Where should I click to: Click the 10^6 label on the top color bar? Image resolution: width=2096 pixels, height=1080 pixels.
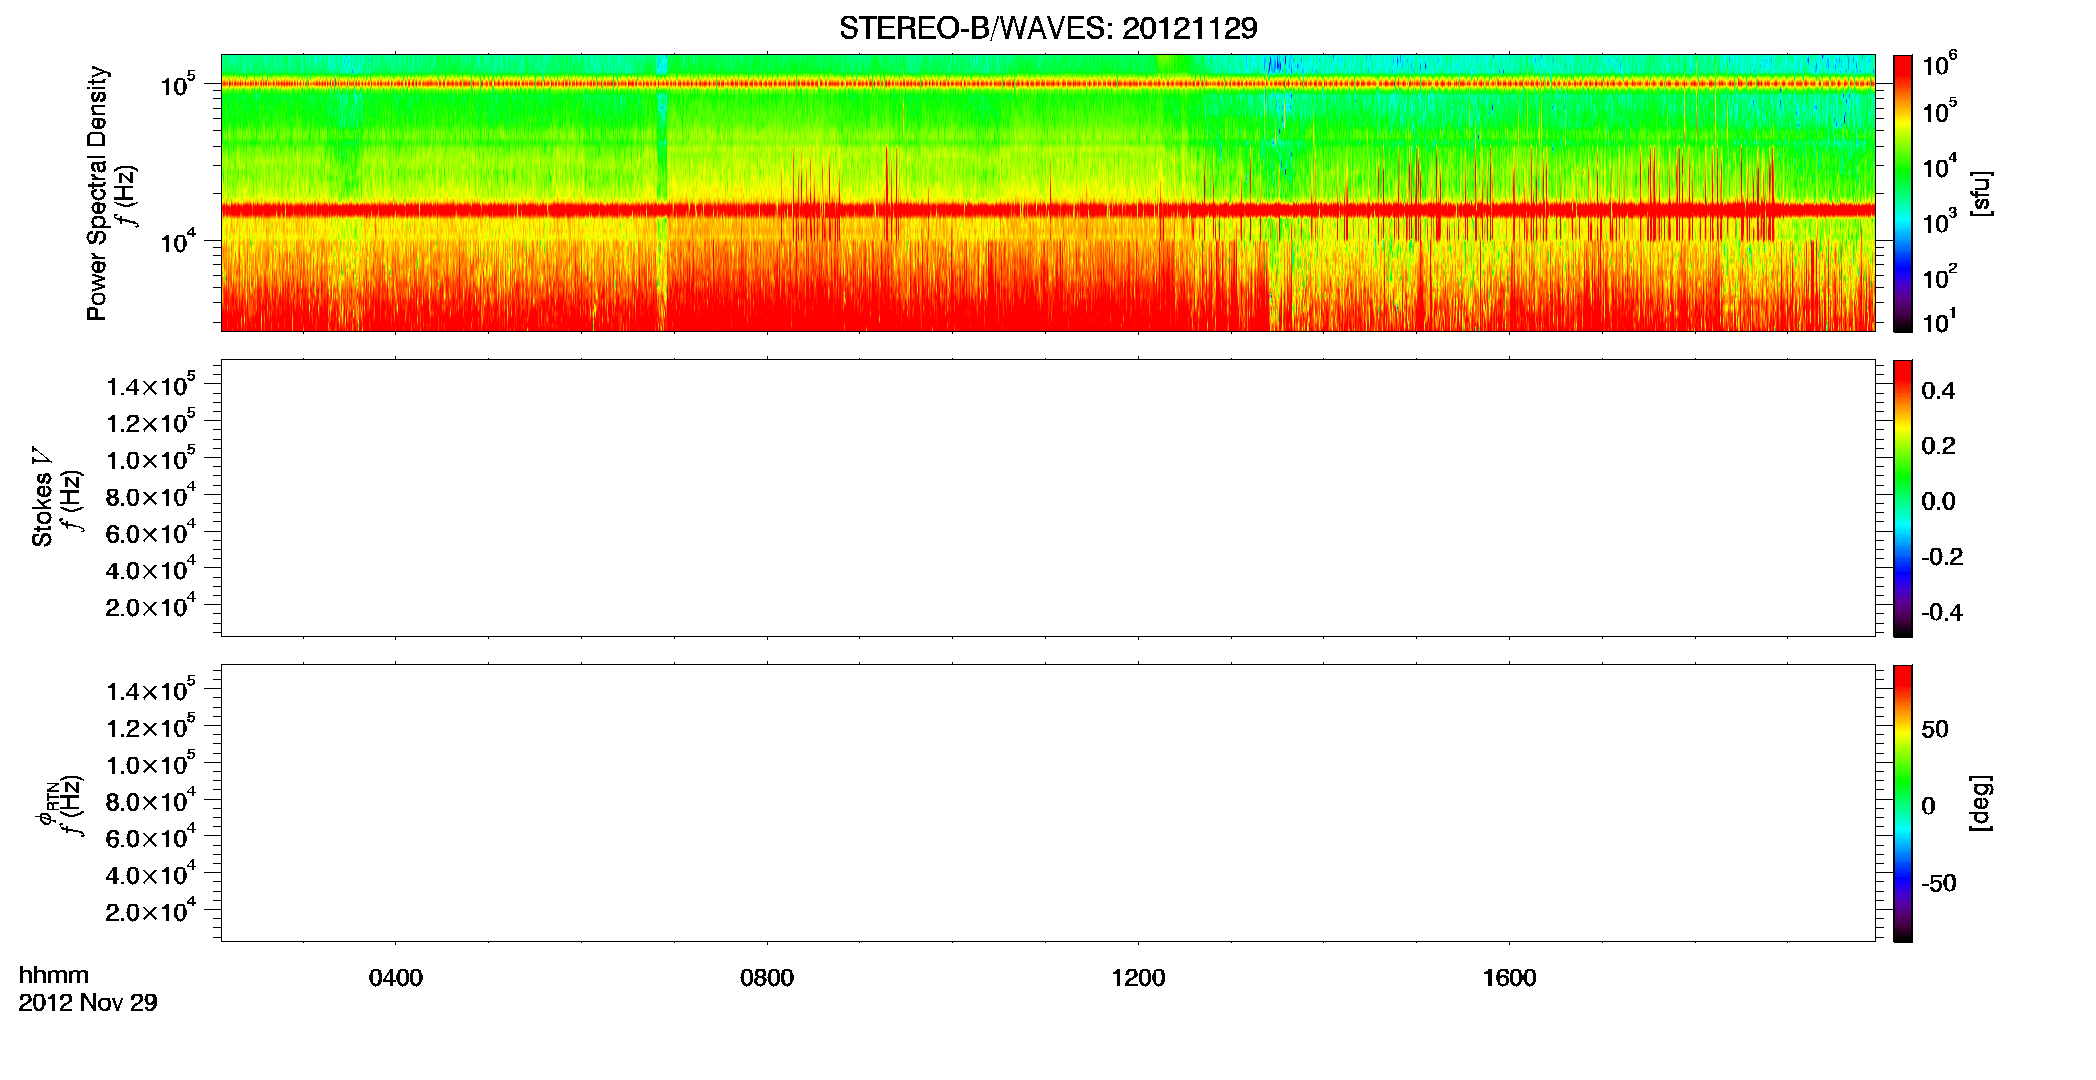click(1940, 65)
